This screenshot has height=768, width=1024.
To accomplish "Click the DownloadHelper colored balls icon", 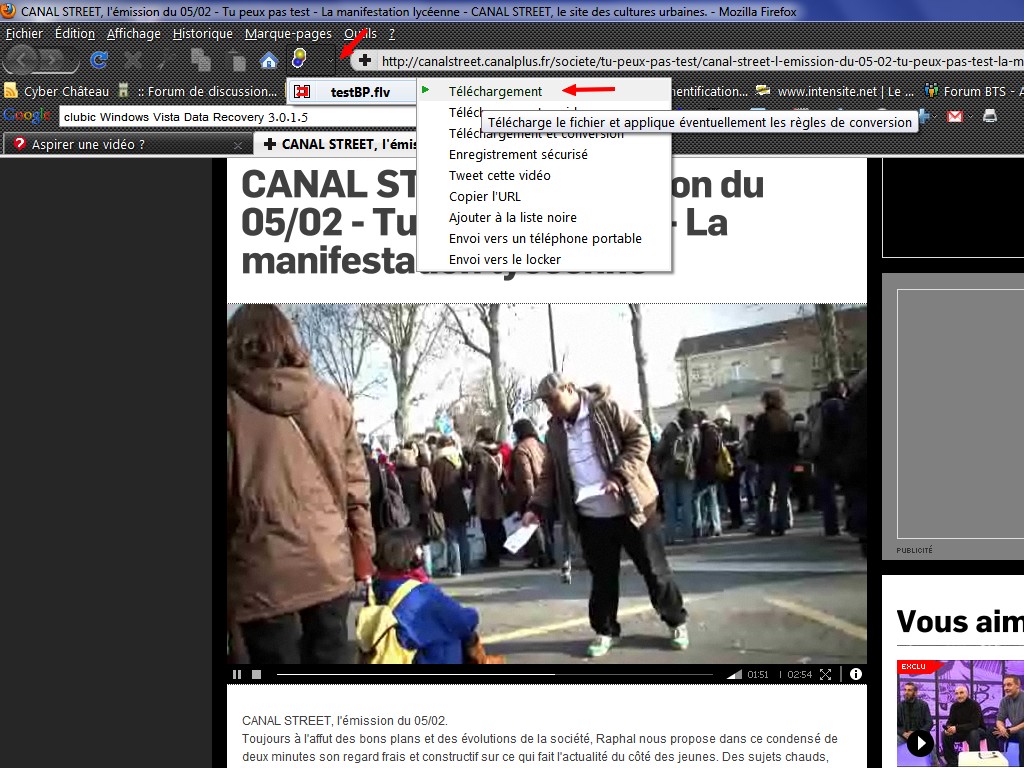I will 298,59.
